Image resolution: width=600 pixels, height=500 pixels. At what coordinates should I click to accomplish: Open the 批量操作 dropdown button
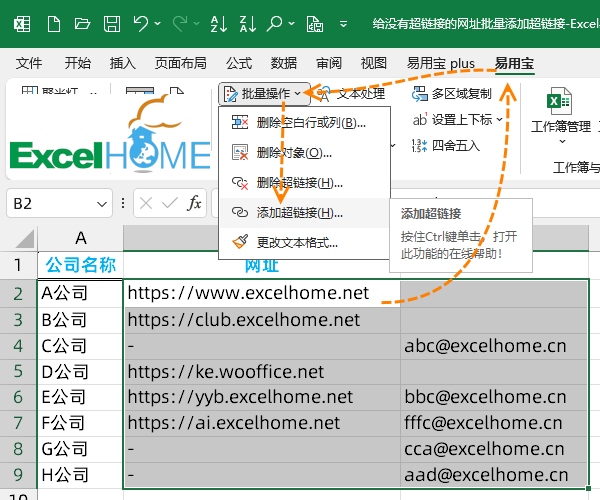(264, 93)
